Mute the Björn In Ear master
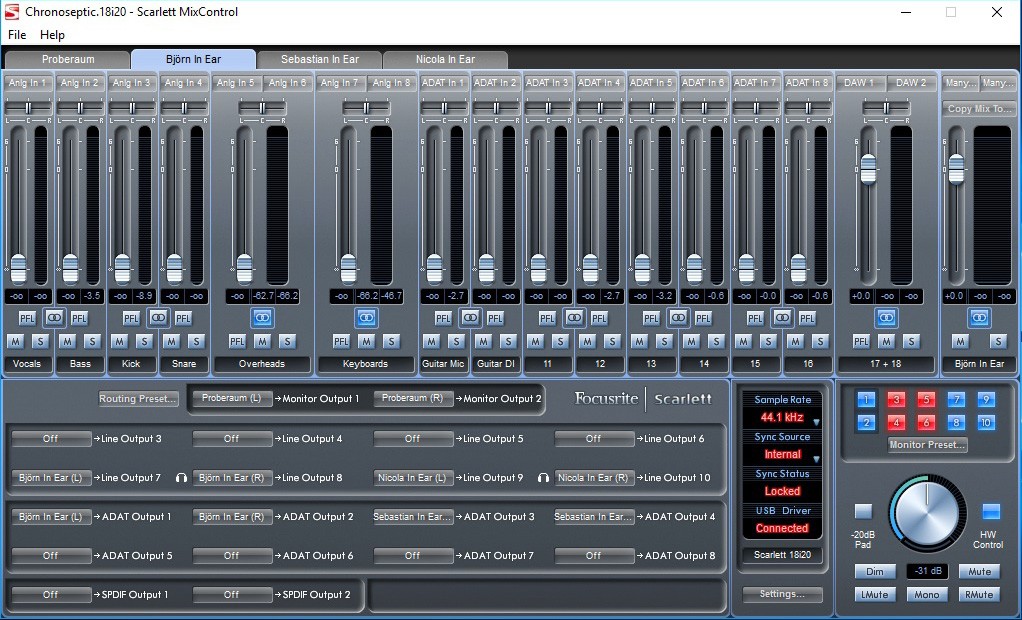1022x620 pixels. [960, 341]
